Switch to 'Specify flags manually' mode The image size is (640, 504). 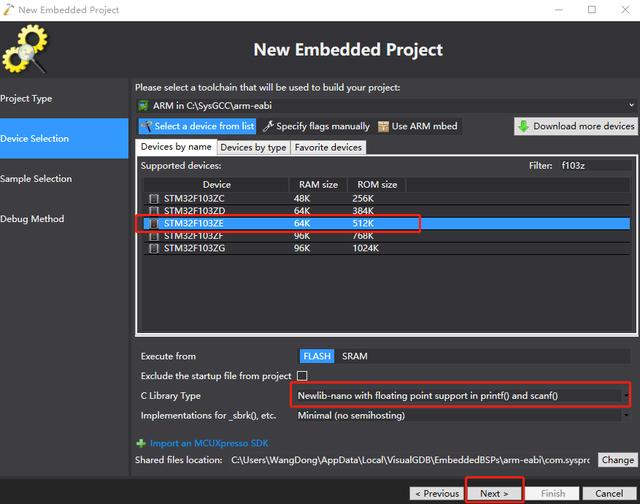click(x=316, y=127)
